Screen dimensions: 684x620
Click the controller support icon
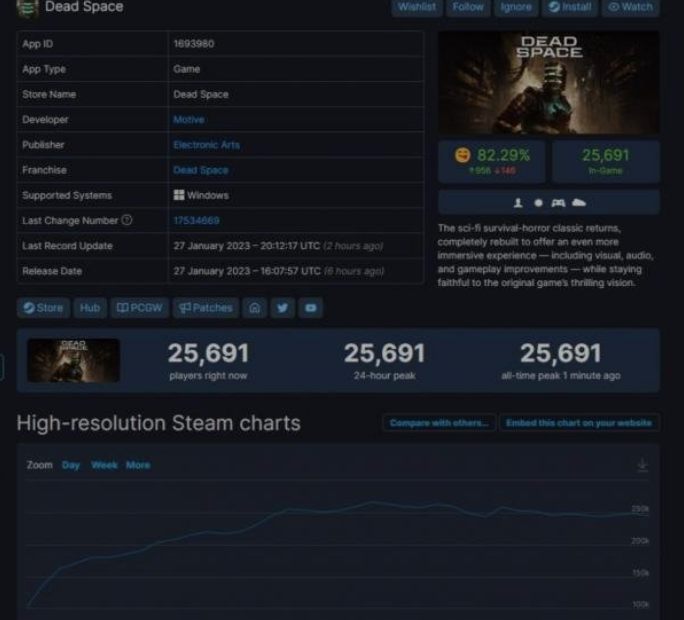pos(558,203)
